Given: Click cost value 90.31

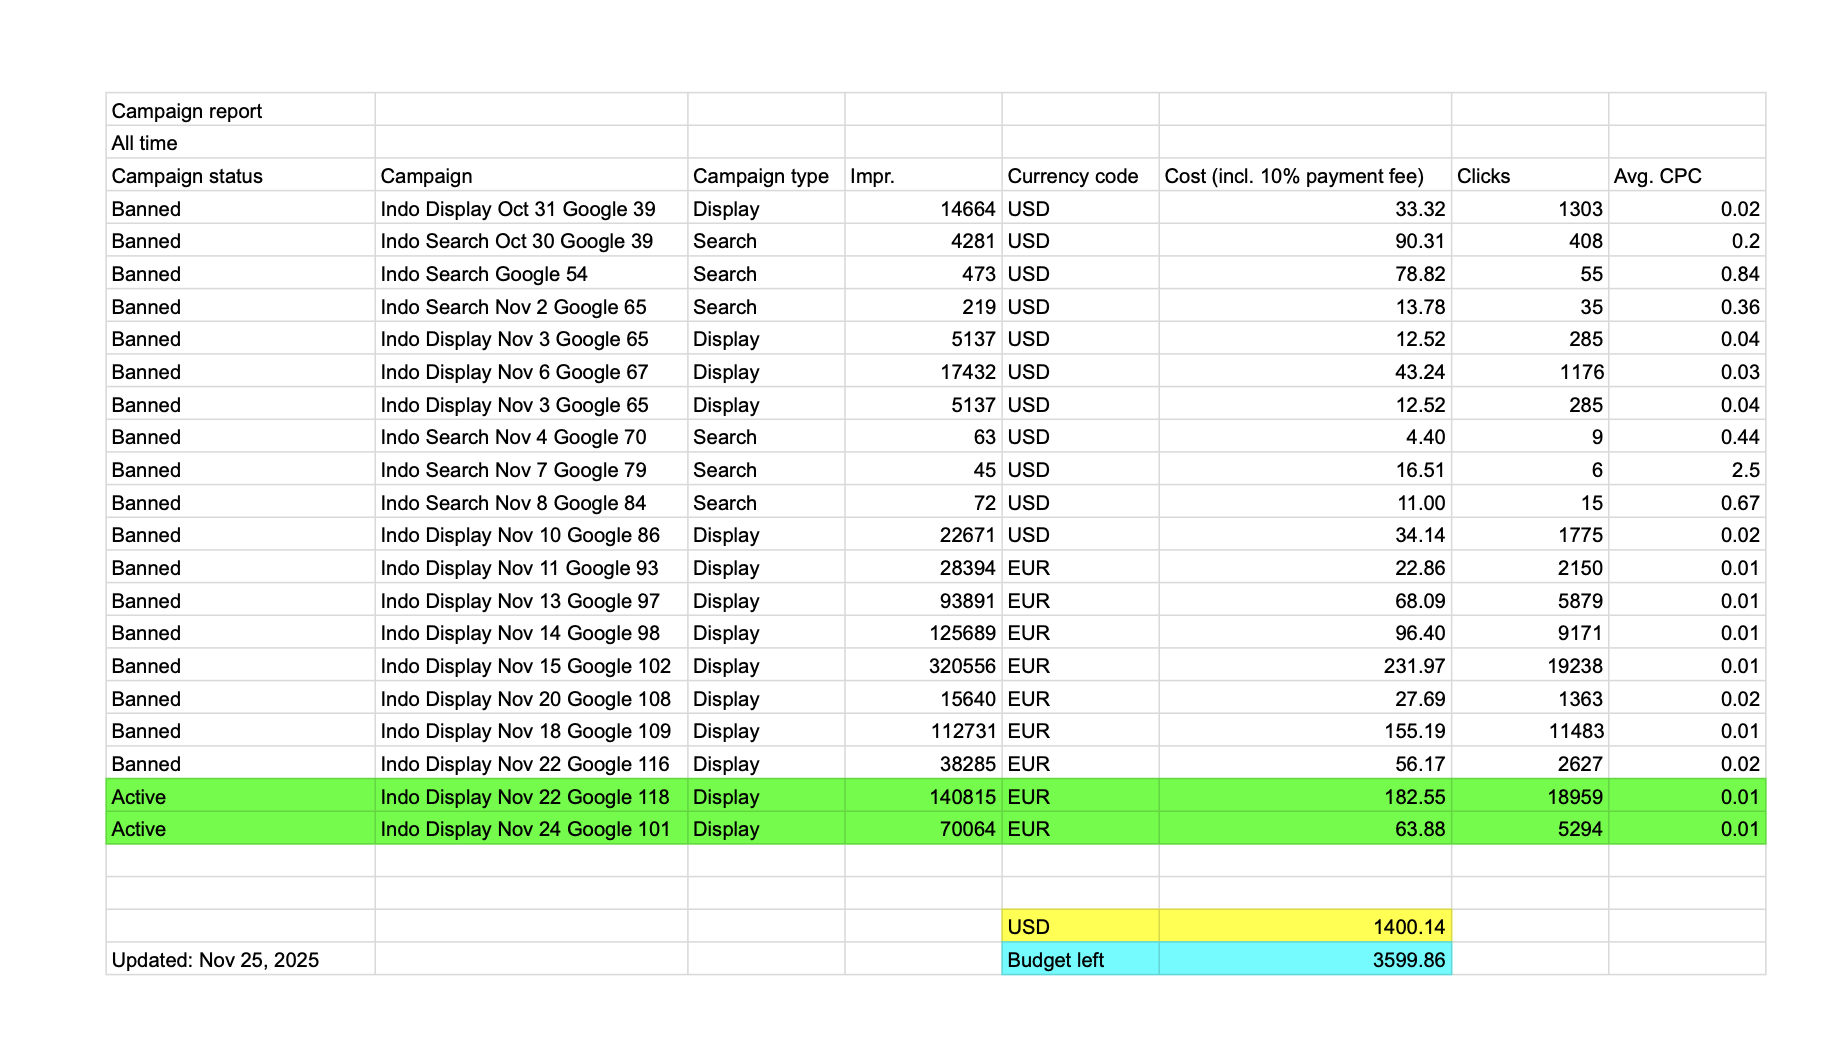Looking at the screenshot, I should click(1305, 241).
